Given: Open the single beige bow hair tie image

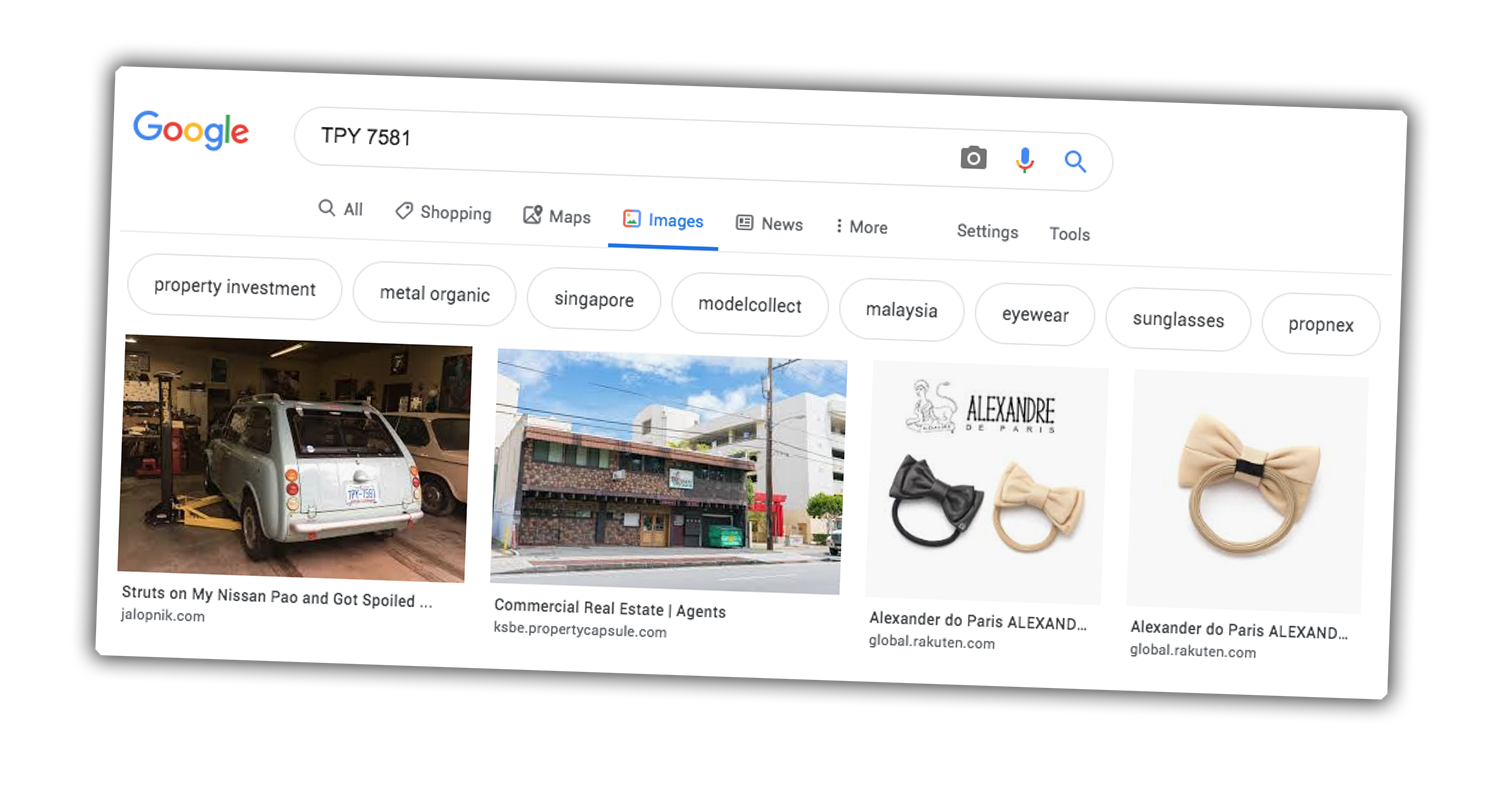Looking at the screenshot, I should tap(1247, 492).
